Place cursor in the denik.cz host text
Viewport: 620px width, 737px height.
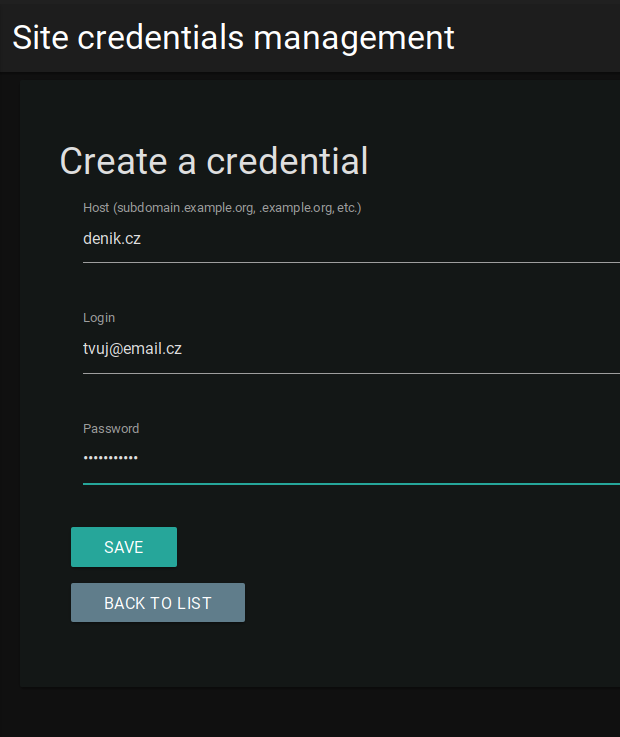[x=112, y=240]
